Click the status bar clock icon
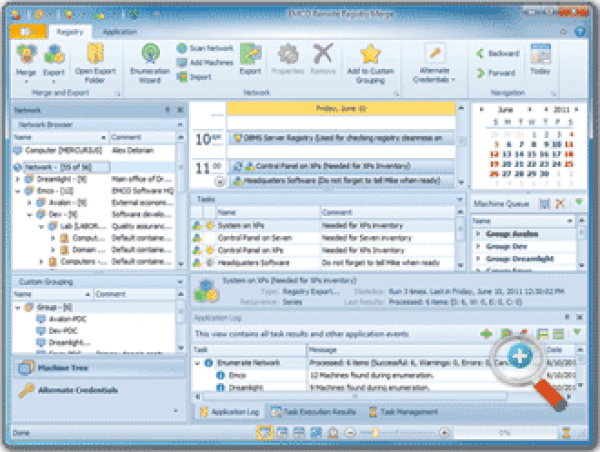 pos(333,432)
